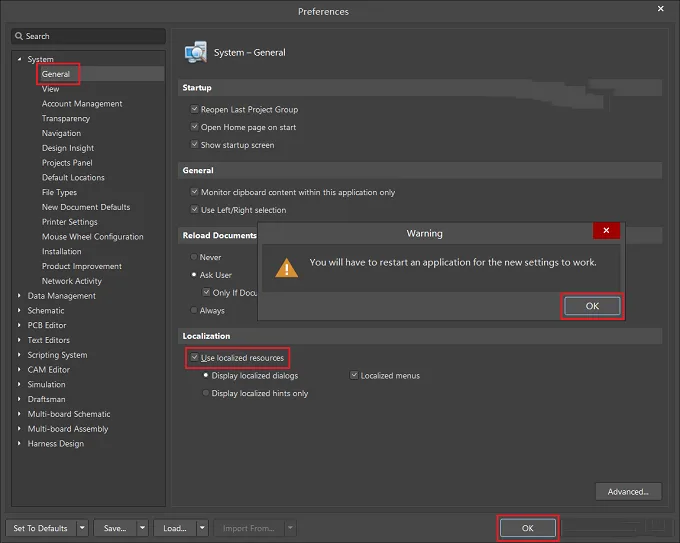Image resolution: width=680 pixels, height=543 pixels.
Task: Click the Schematic tree label
Action: 46,310
